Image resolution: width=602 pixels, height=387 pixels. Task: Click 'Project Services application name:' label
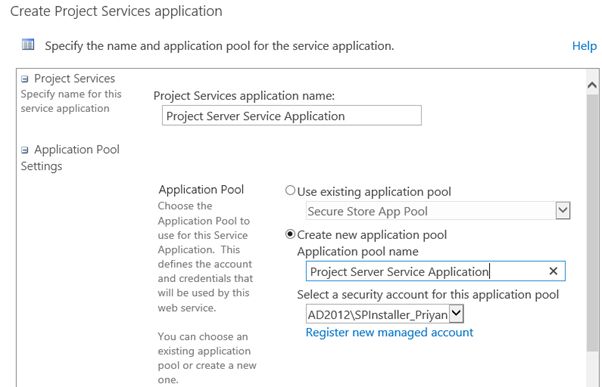pos(244,96)
